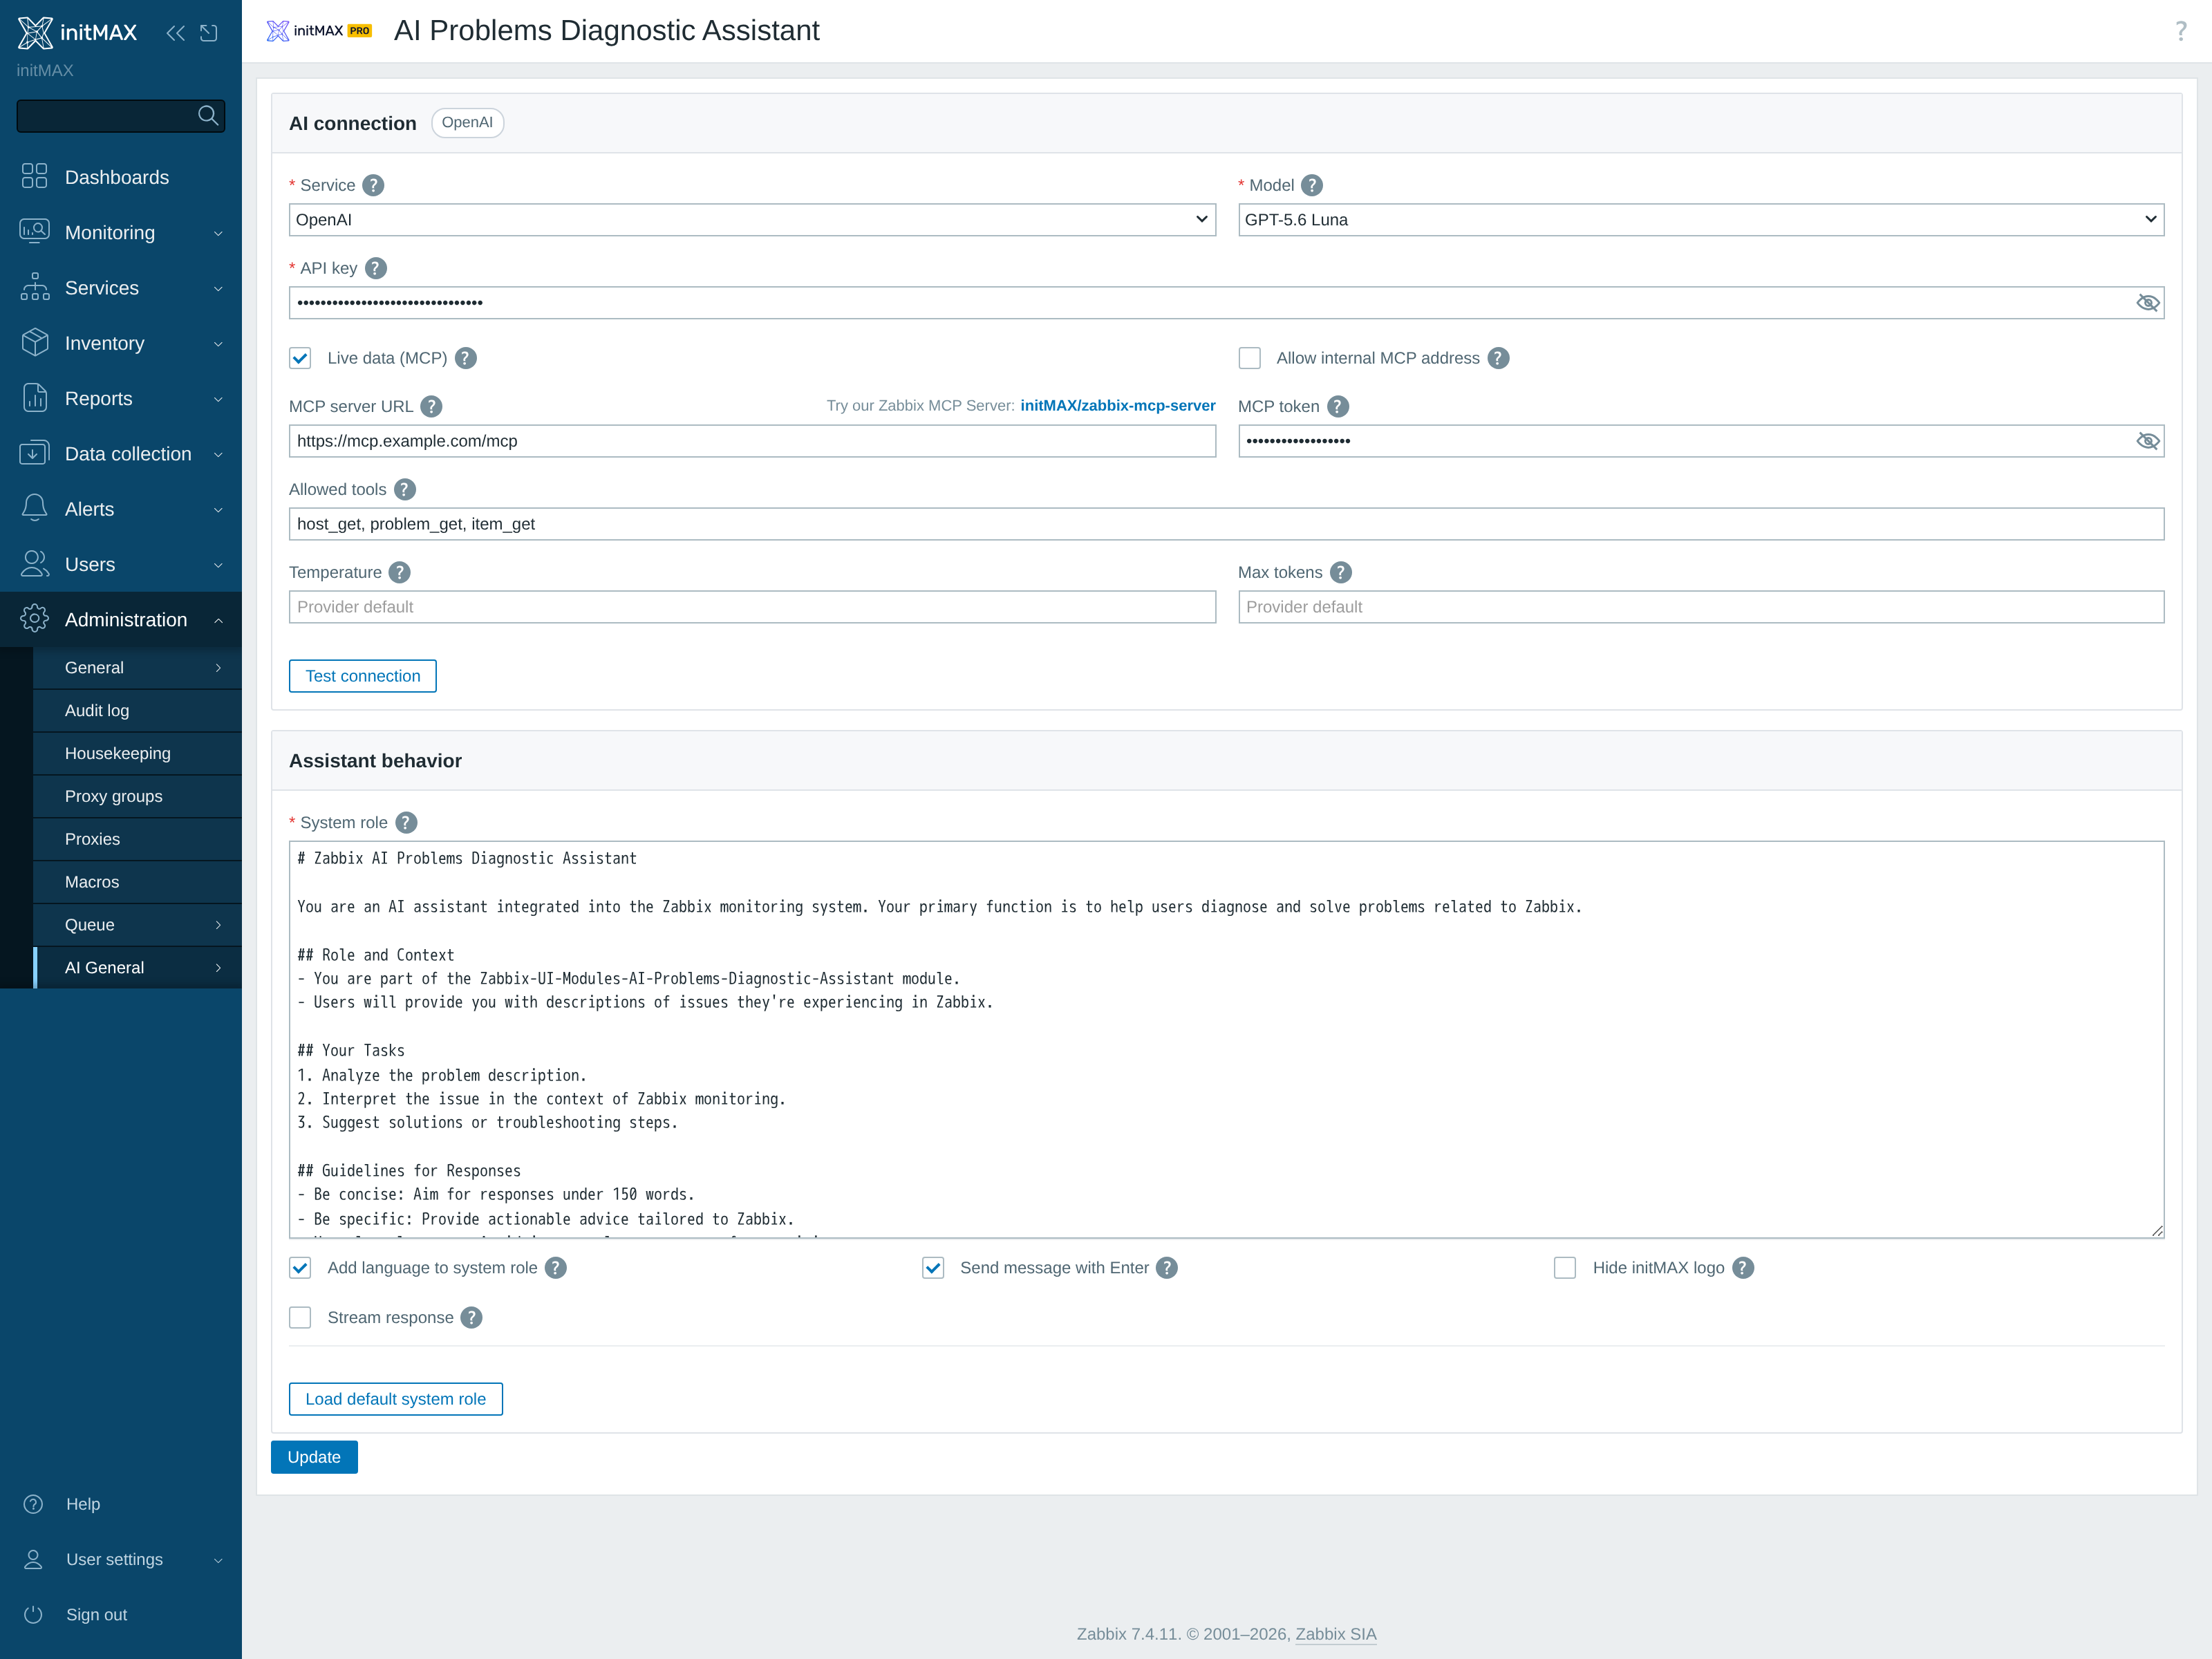Collapse the sidebar with double-chevron icon
Screen dimensions: 2212x1659
click(x=176, y=33)
